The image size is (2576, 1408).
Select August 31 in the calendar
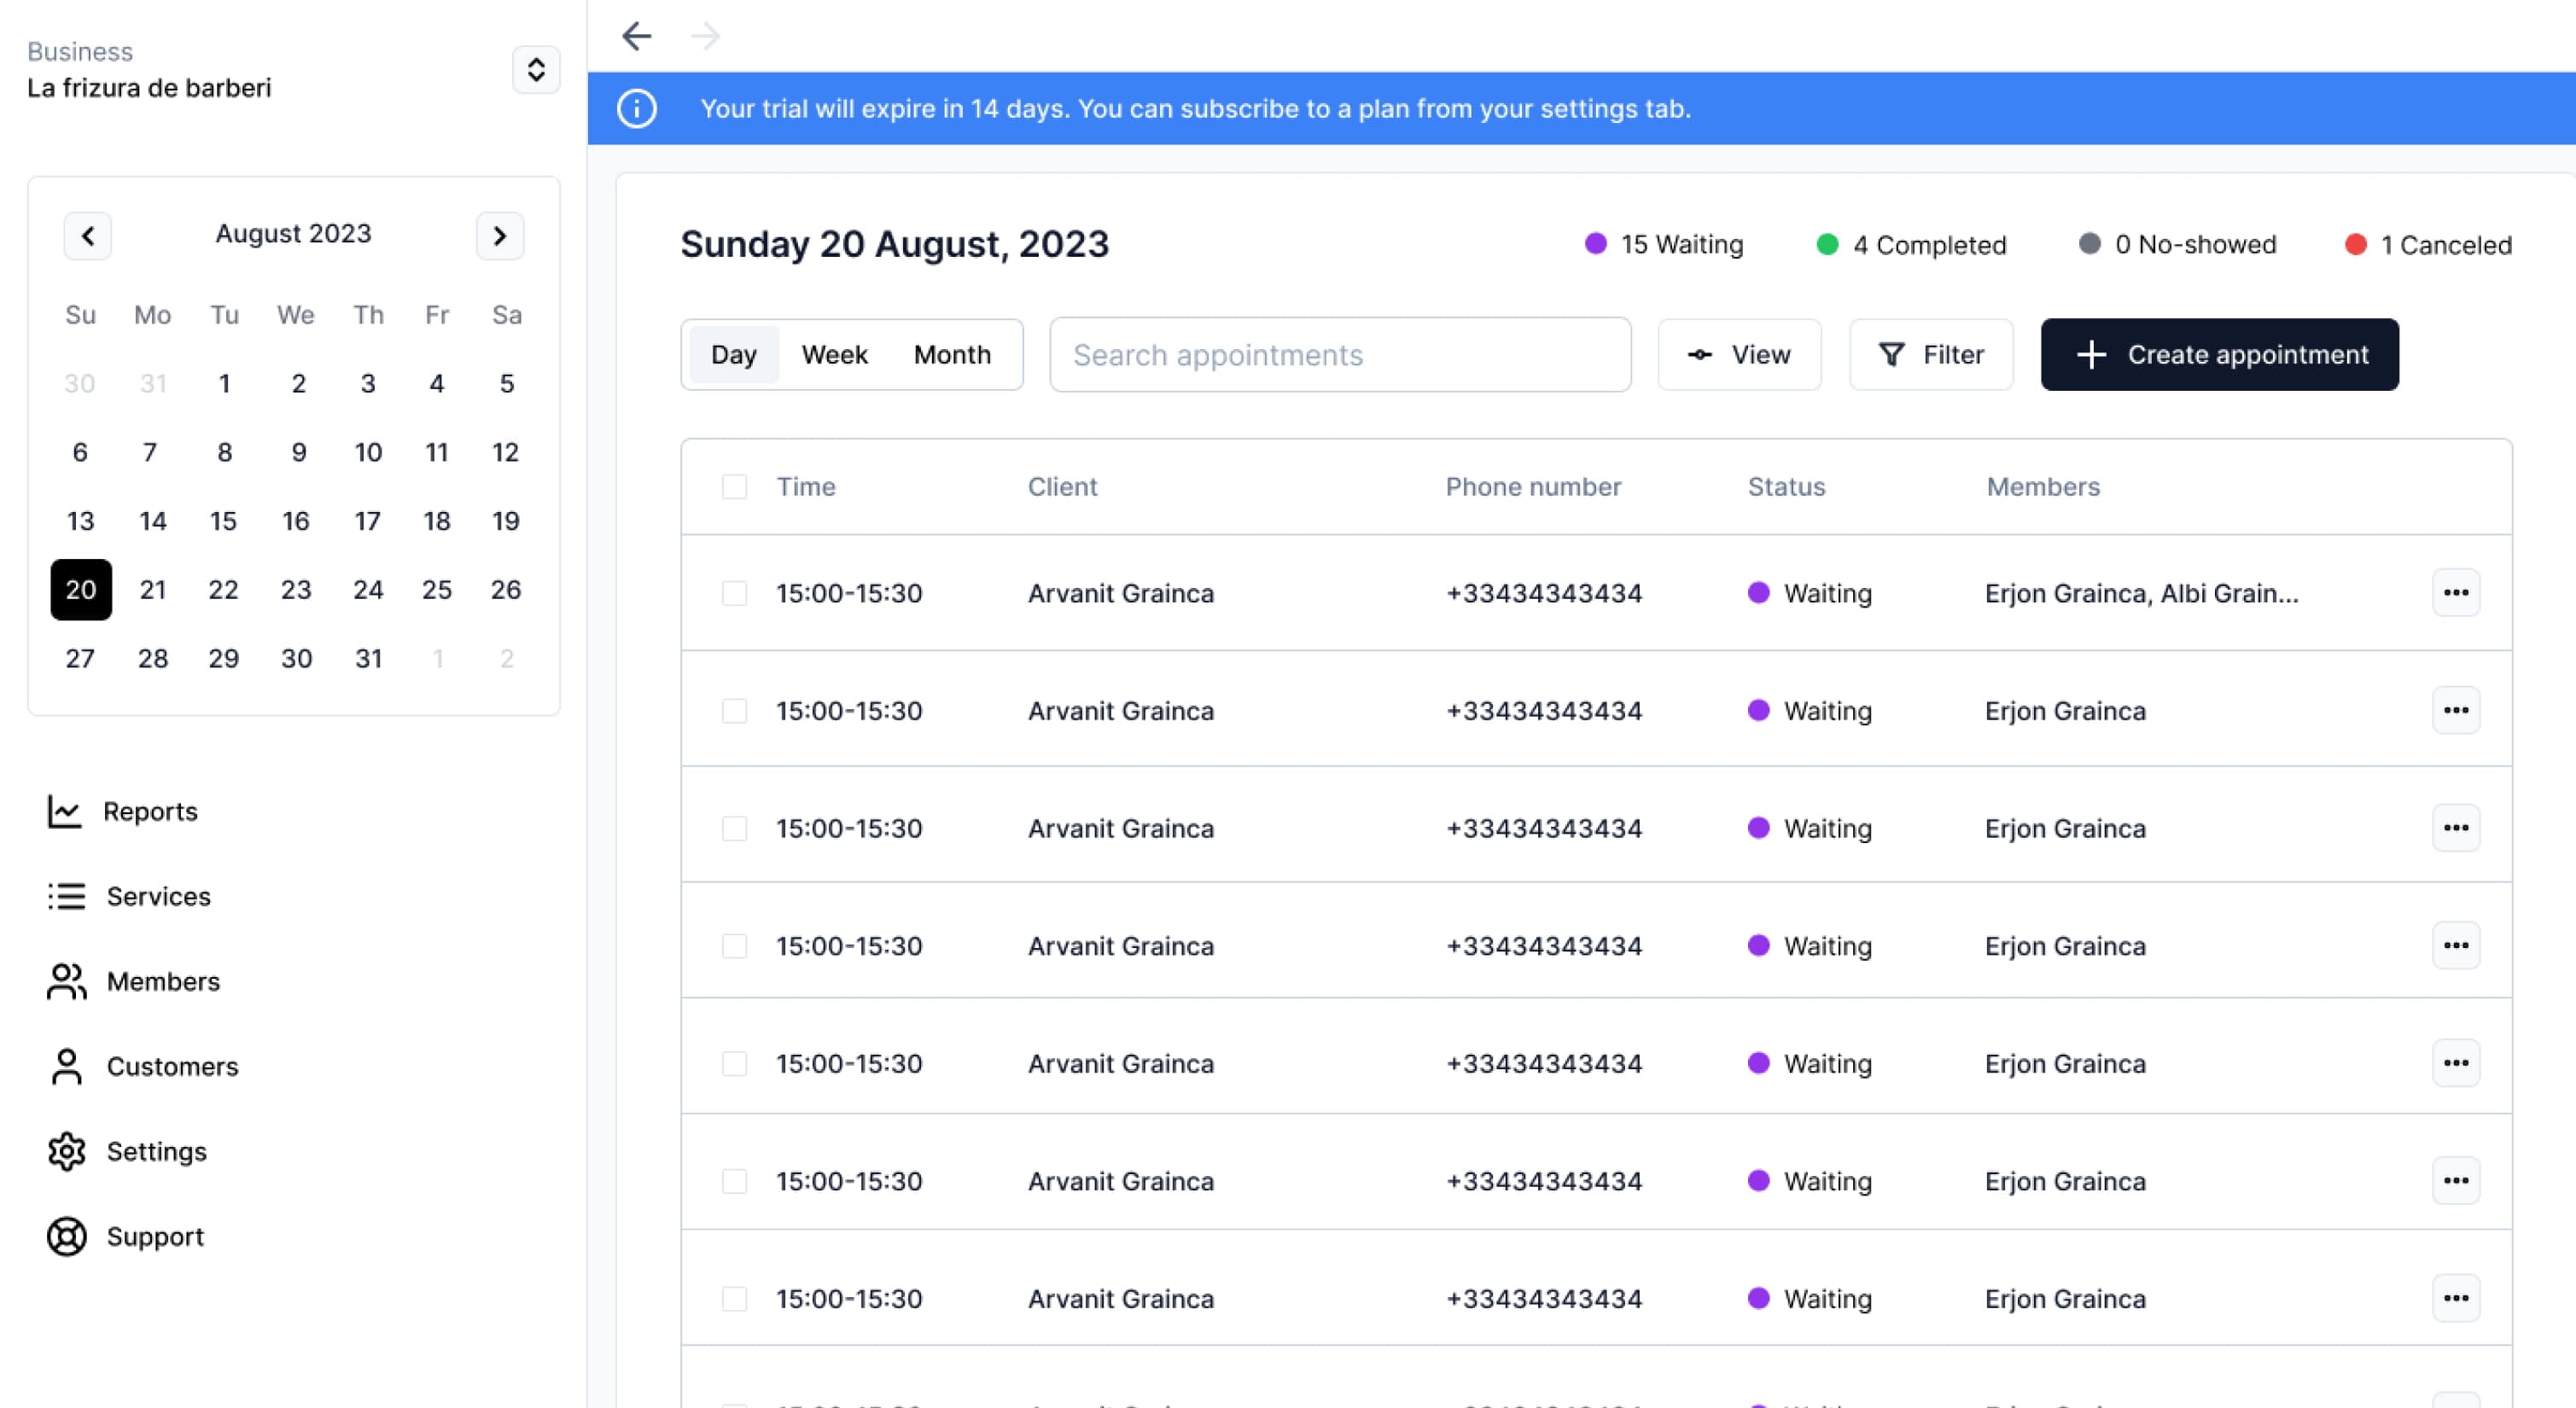pyautogui.click(x=368, y=658)
